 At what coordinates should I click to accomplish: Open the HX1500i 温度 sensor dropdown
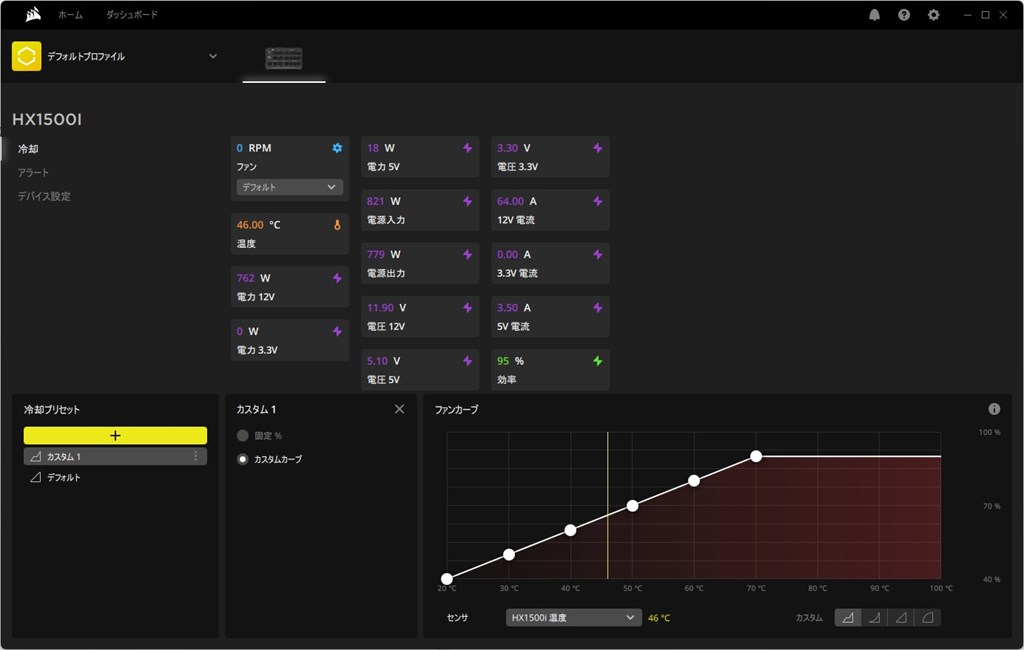[x=573, y=617]
